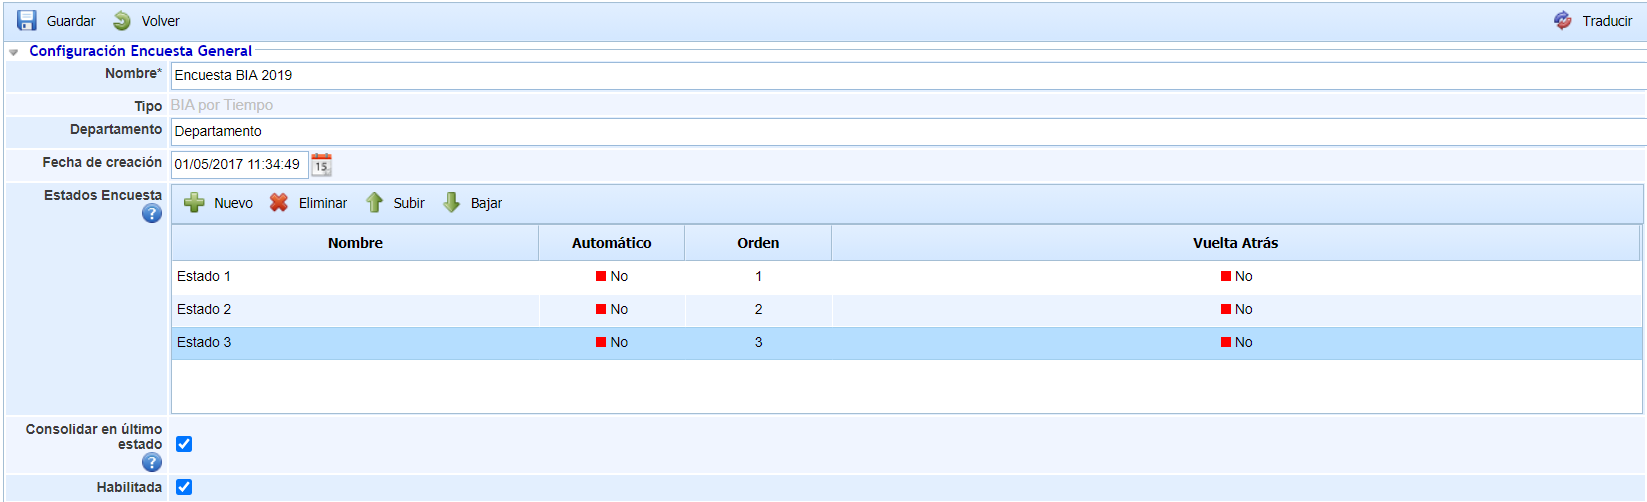Click the Nombre field with Encuesta BIA 2019

(x=900, y=76)
